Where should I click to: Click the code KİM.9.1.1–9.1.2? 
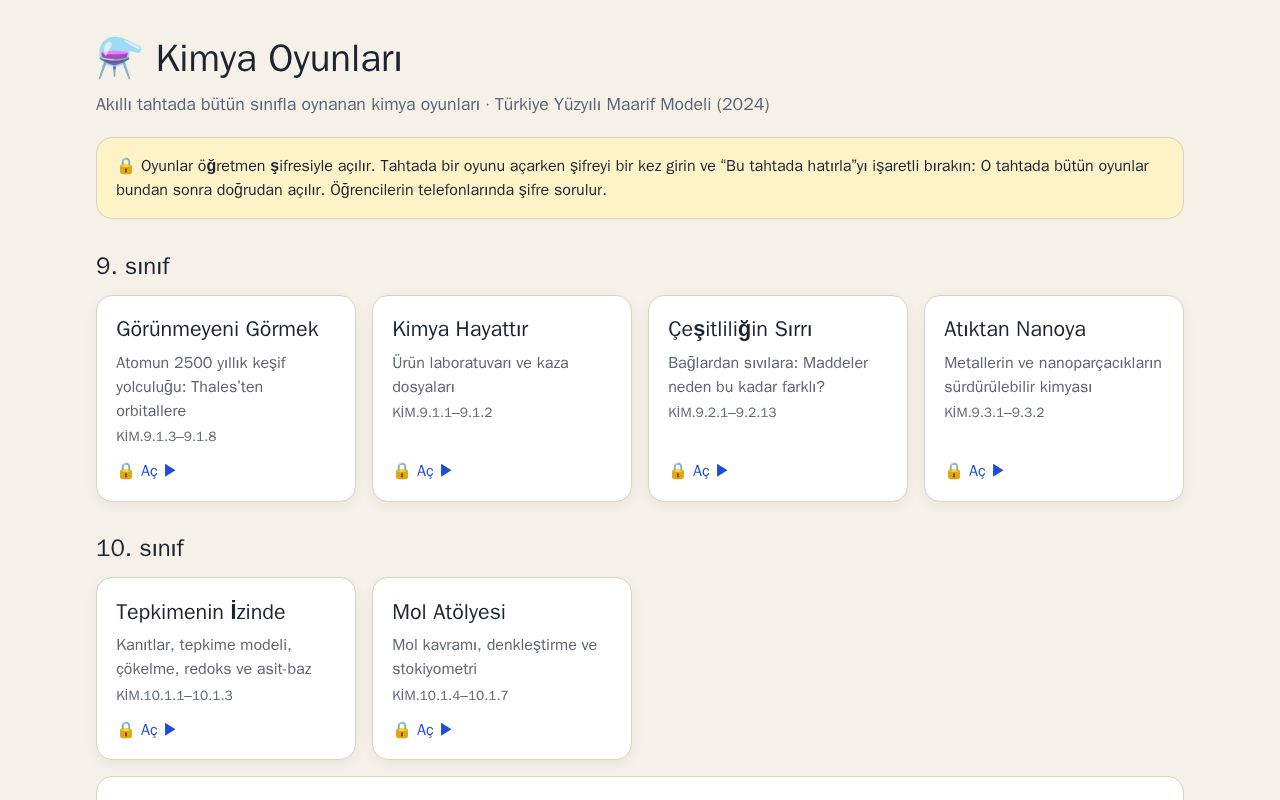(x=442, y=413)
